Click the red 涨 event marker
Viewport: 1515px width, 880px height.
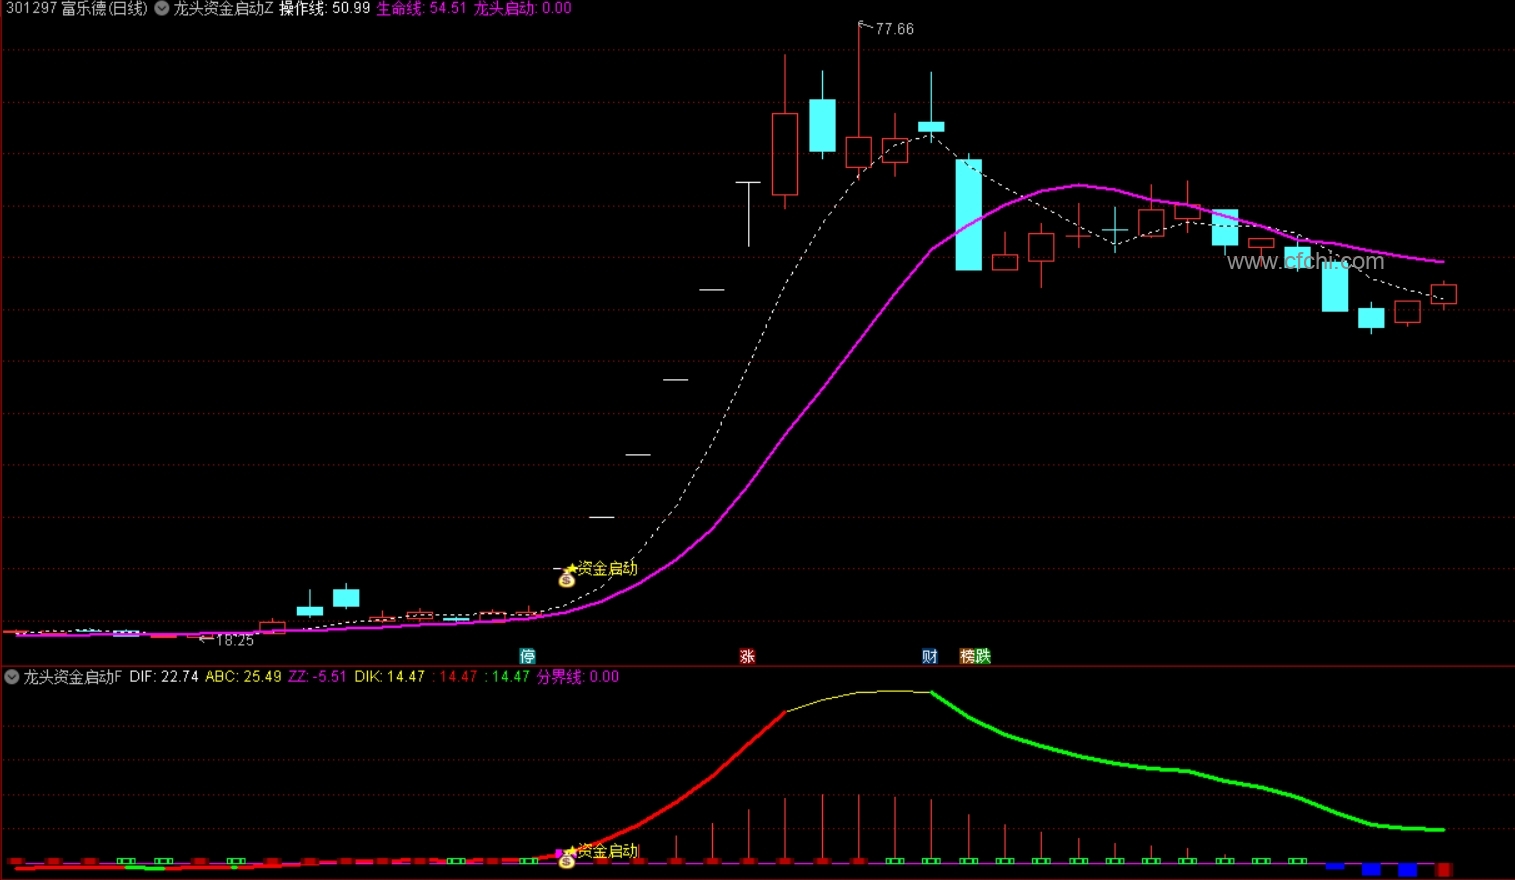coord(747,656)
